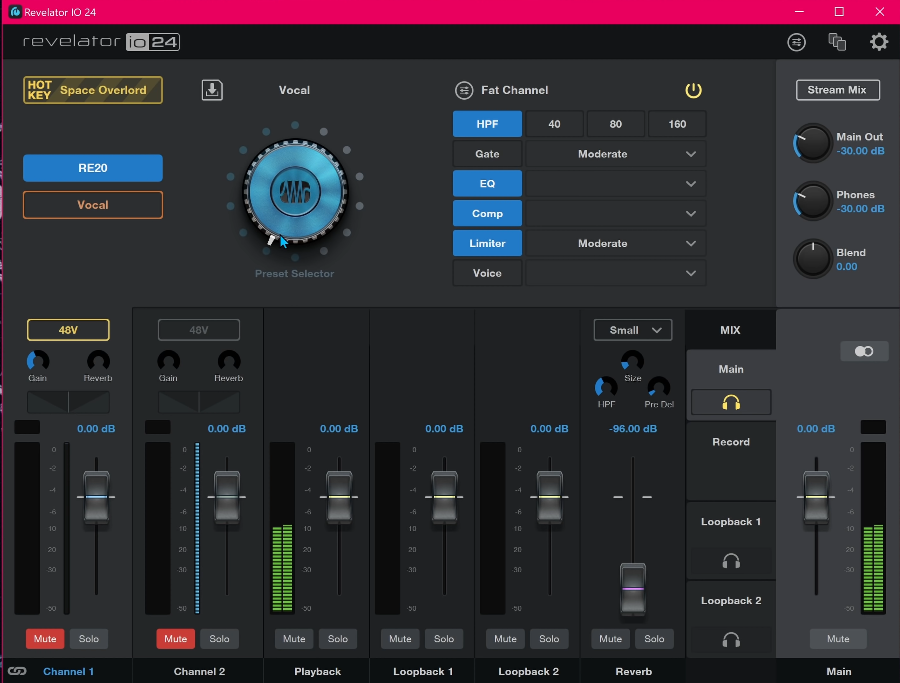Click the reverb Size knob
Screen dimensions: 900x683
pos(633,361)
